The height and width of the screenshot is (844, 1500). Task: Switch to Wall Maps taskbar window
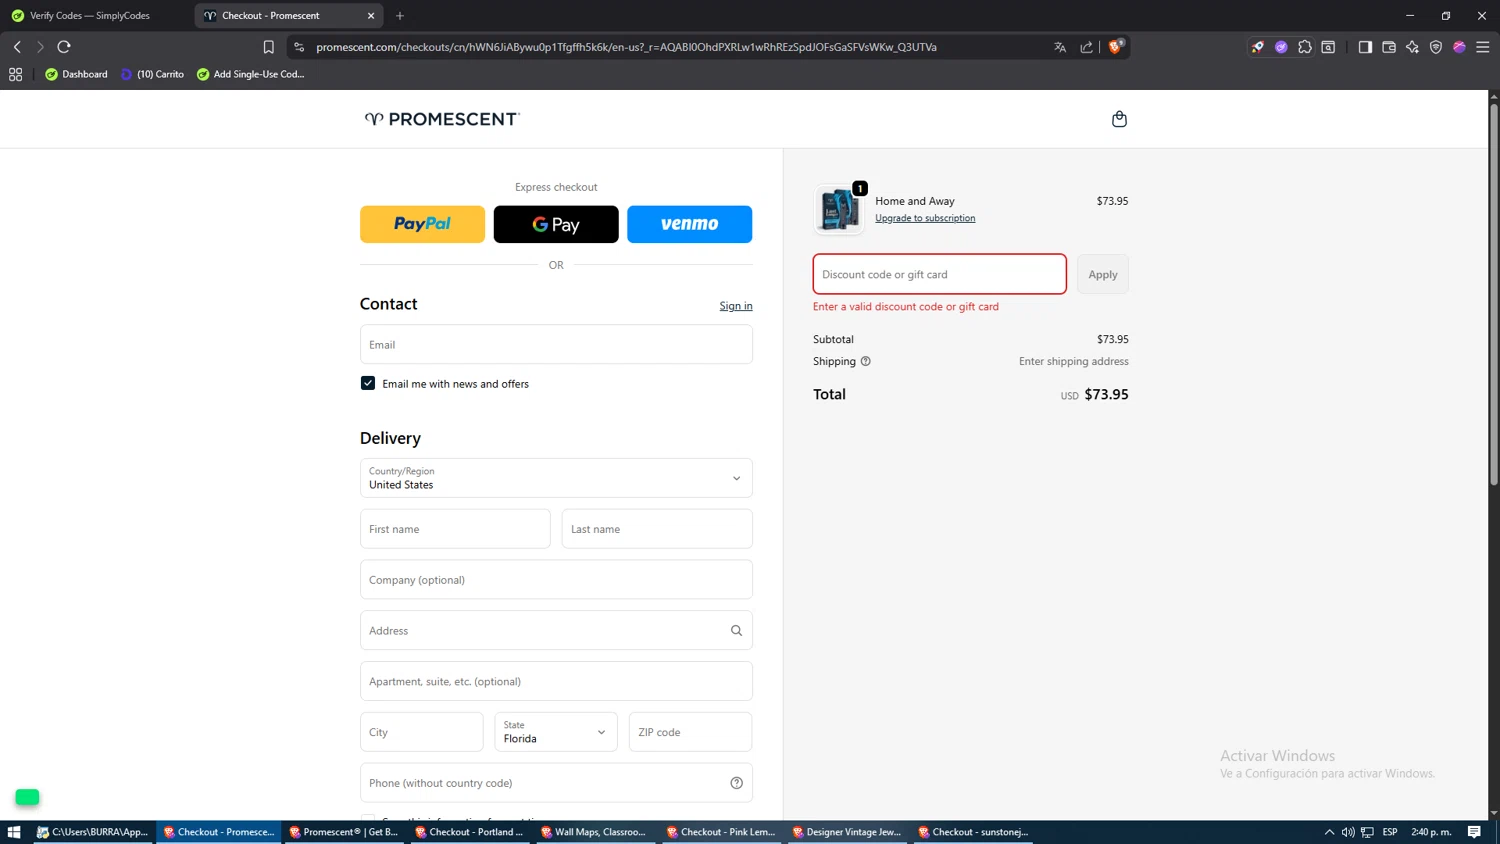point(596,832)
